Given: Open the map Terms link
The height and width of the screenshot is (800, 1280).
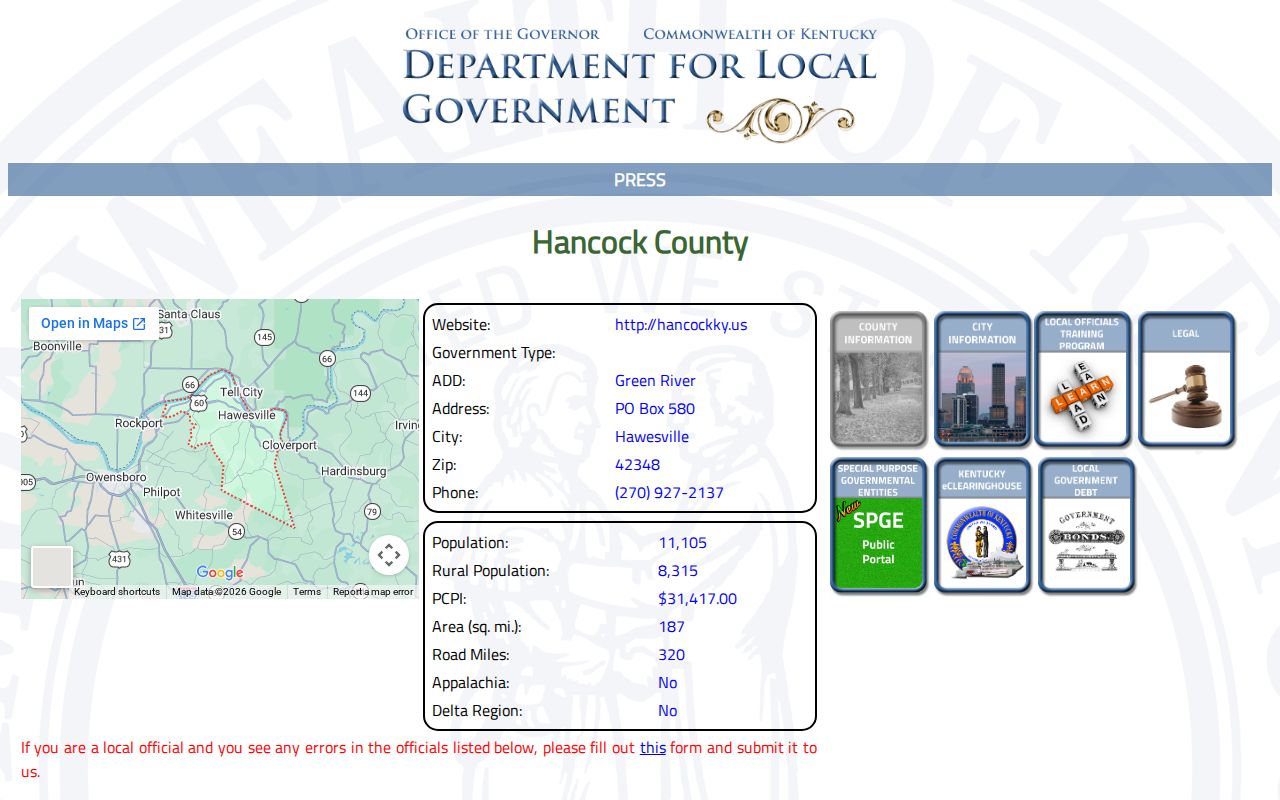Looking at the screenshot, I should 307,592.
